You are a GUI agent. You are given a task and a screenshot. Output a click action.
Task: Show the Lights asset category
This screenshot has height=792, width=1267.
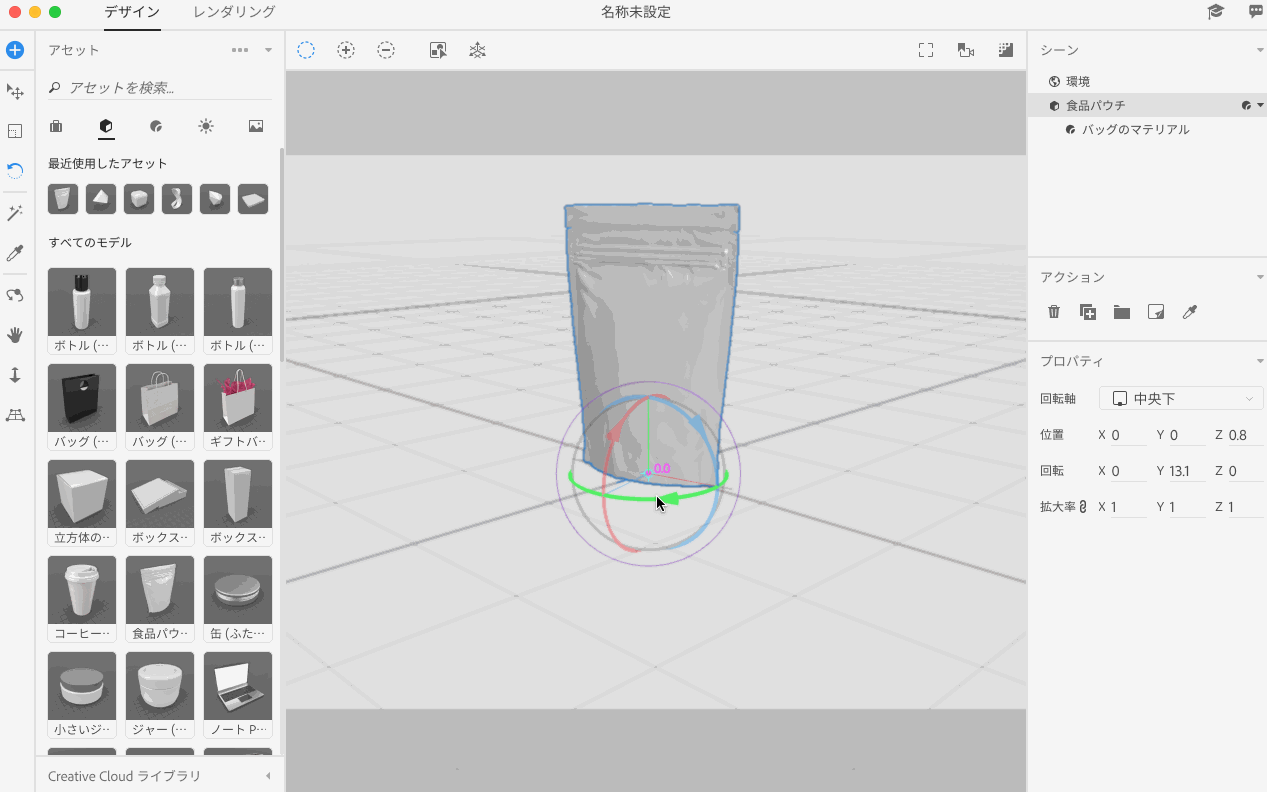click(206, 126)
